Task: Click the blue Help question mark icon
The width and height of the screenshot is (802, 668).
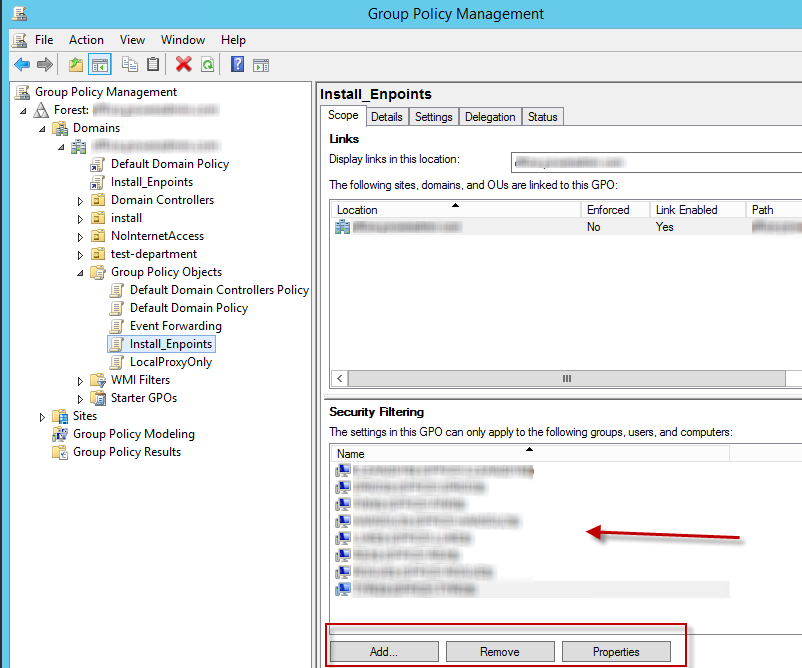Action: pyautogui.click(x=238, y=65)
